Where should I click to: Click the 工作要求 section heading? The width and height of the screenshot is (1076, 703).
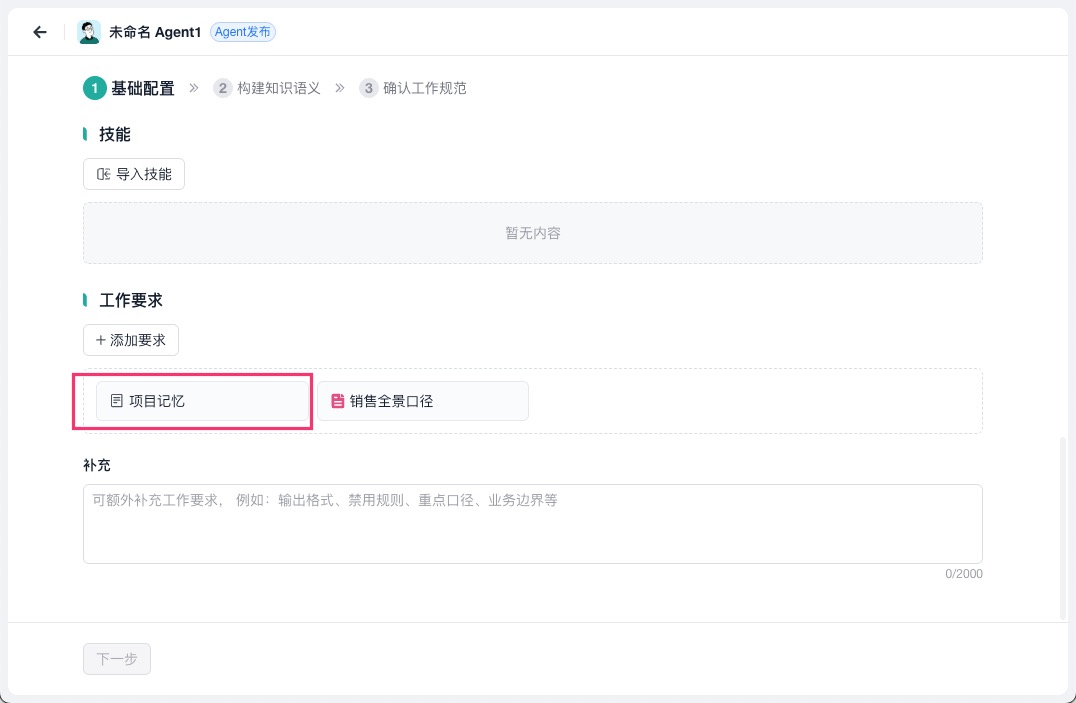(x=131, y=301)
